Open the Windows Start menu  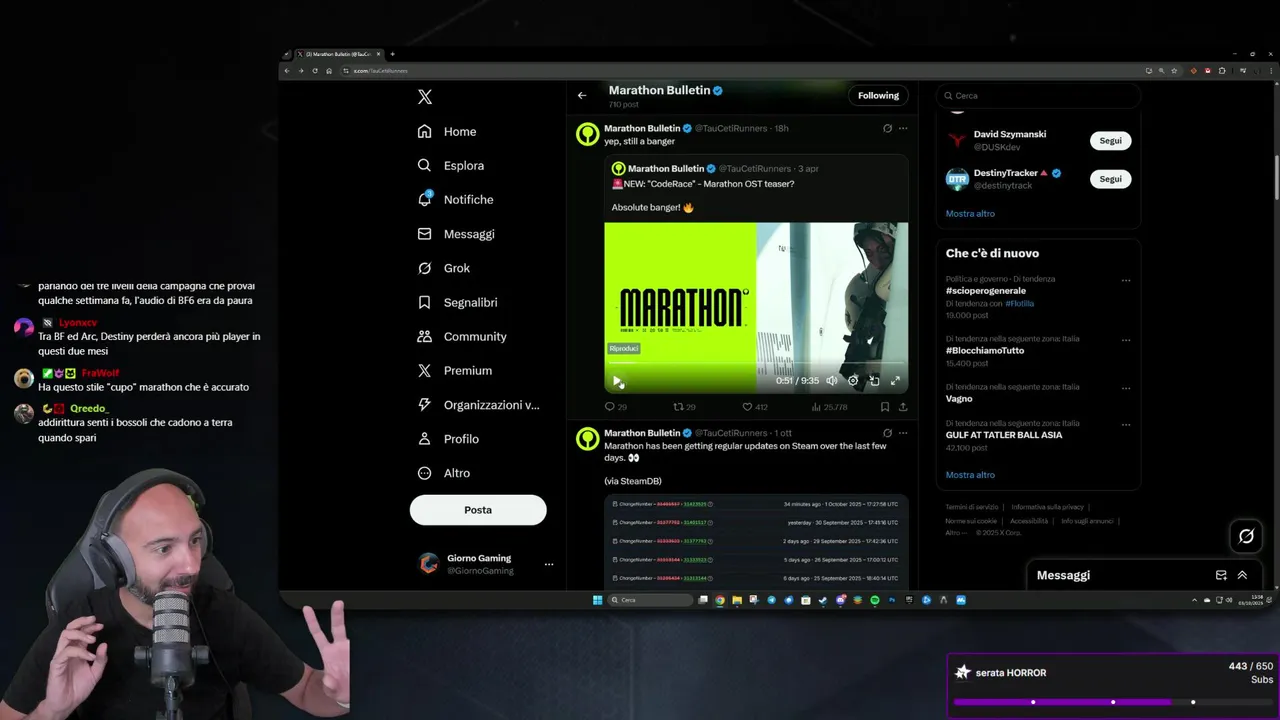click(x=598, y=600)
